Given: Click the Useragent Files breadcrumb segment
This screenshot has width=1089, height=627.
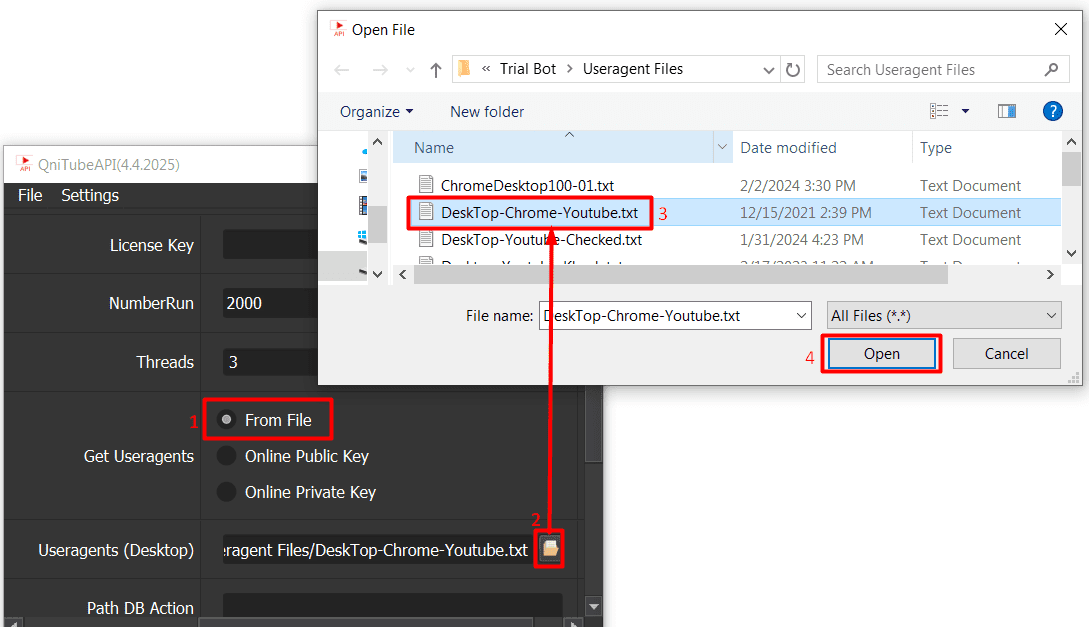Looking at the screenshot, I should click(x=633, y=69).
